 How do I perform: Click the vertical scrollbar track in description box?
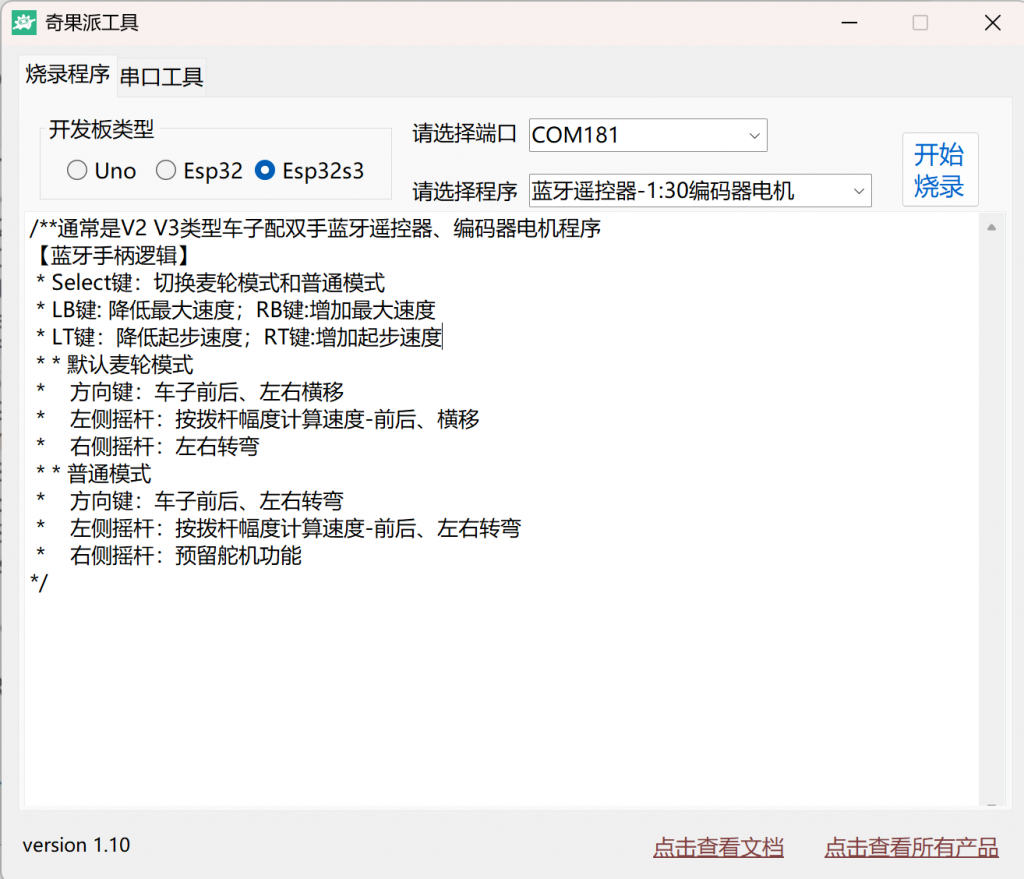[x=991, y=500]
